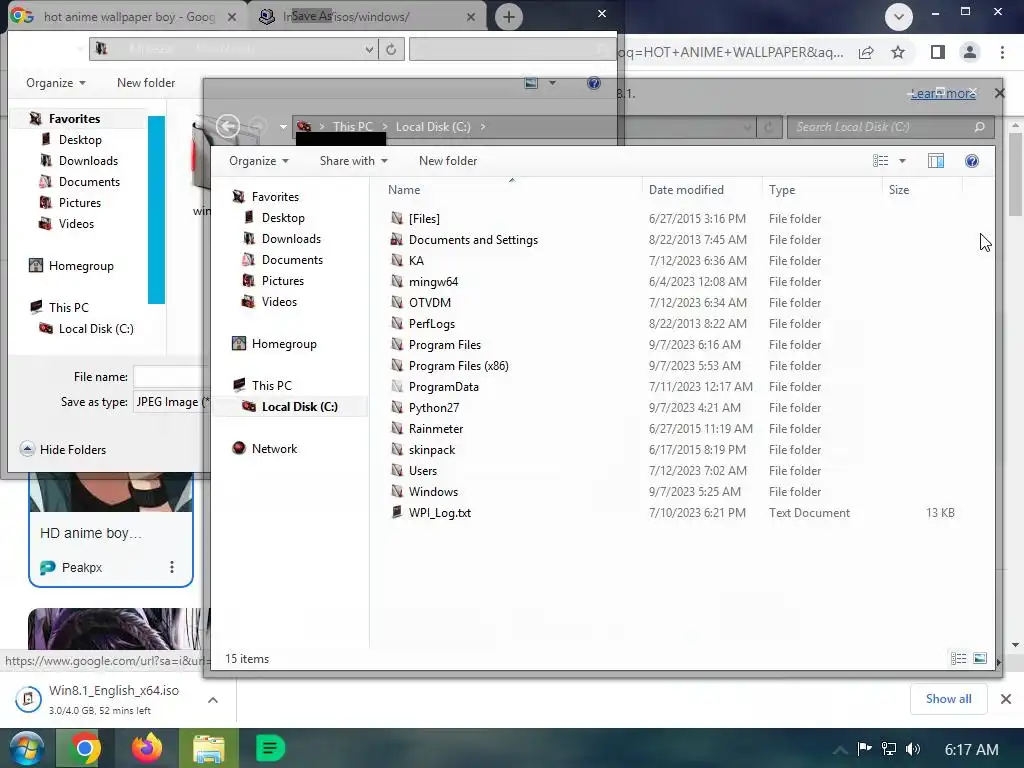Open Chrome three-dot menu
1024x768 pixels.
1002,52
